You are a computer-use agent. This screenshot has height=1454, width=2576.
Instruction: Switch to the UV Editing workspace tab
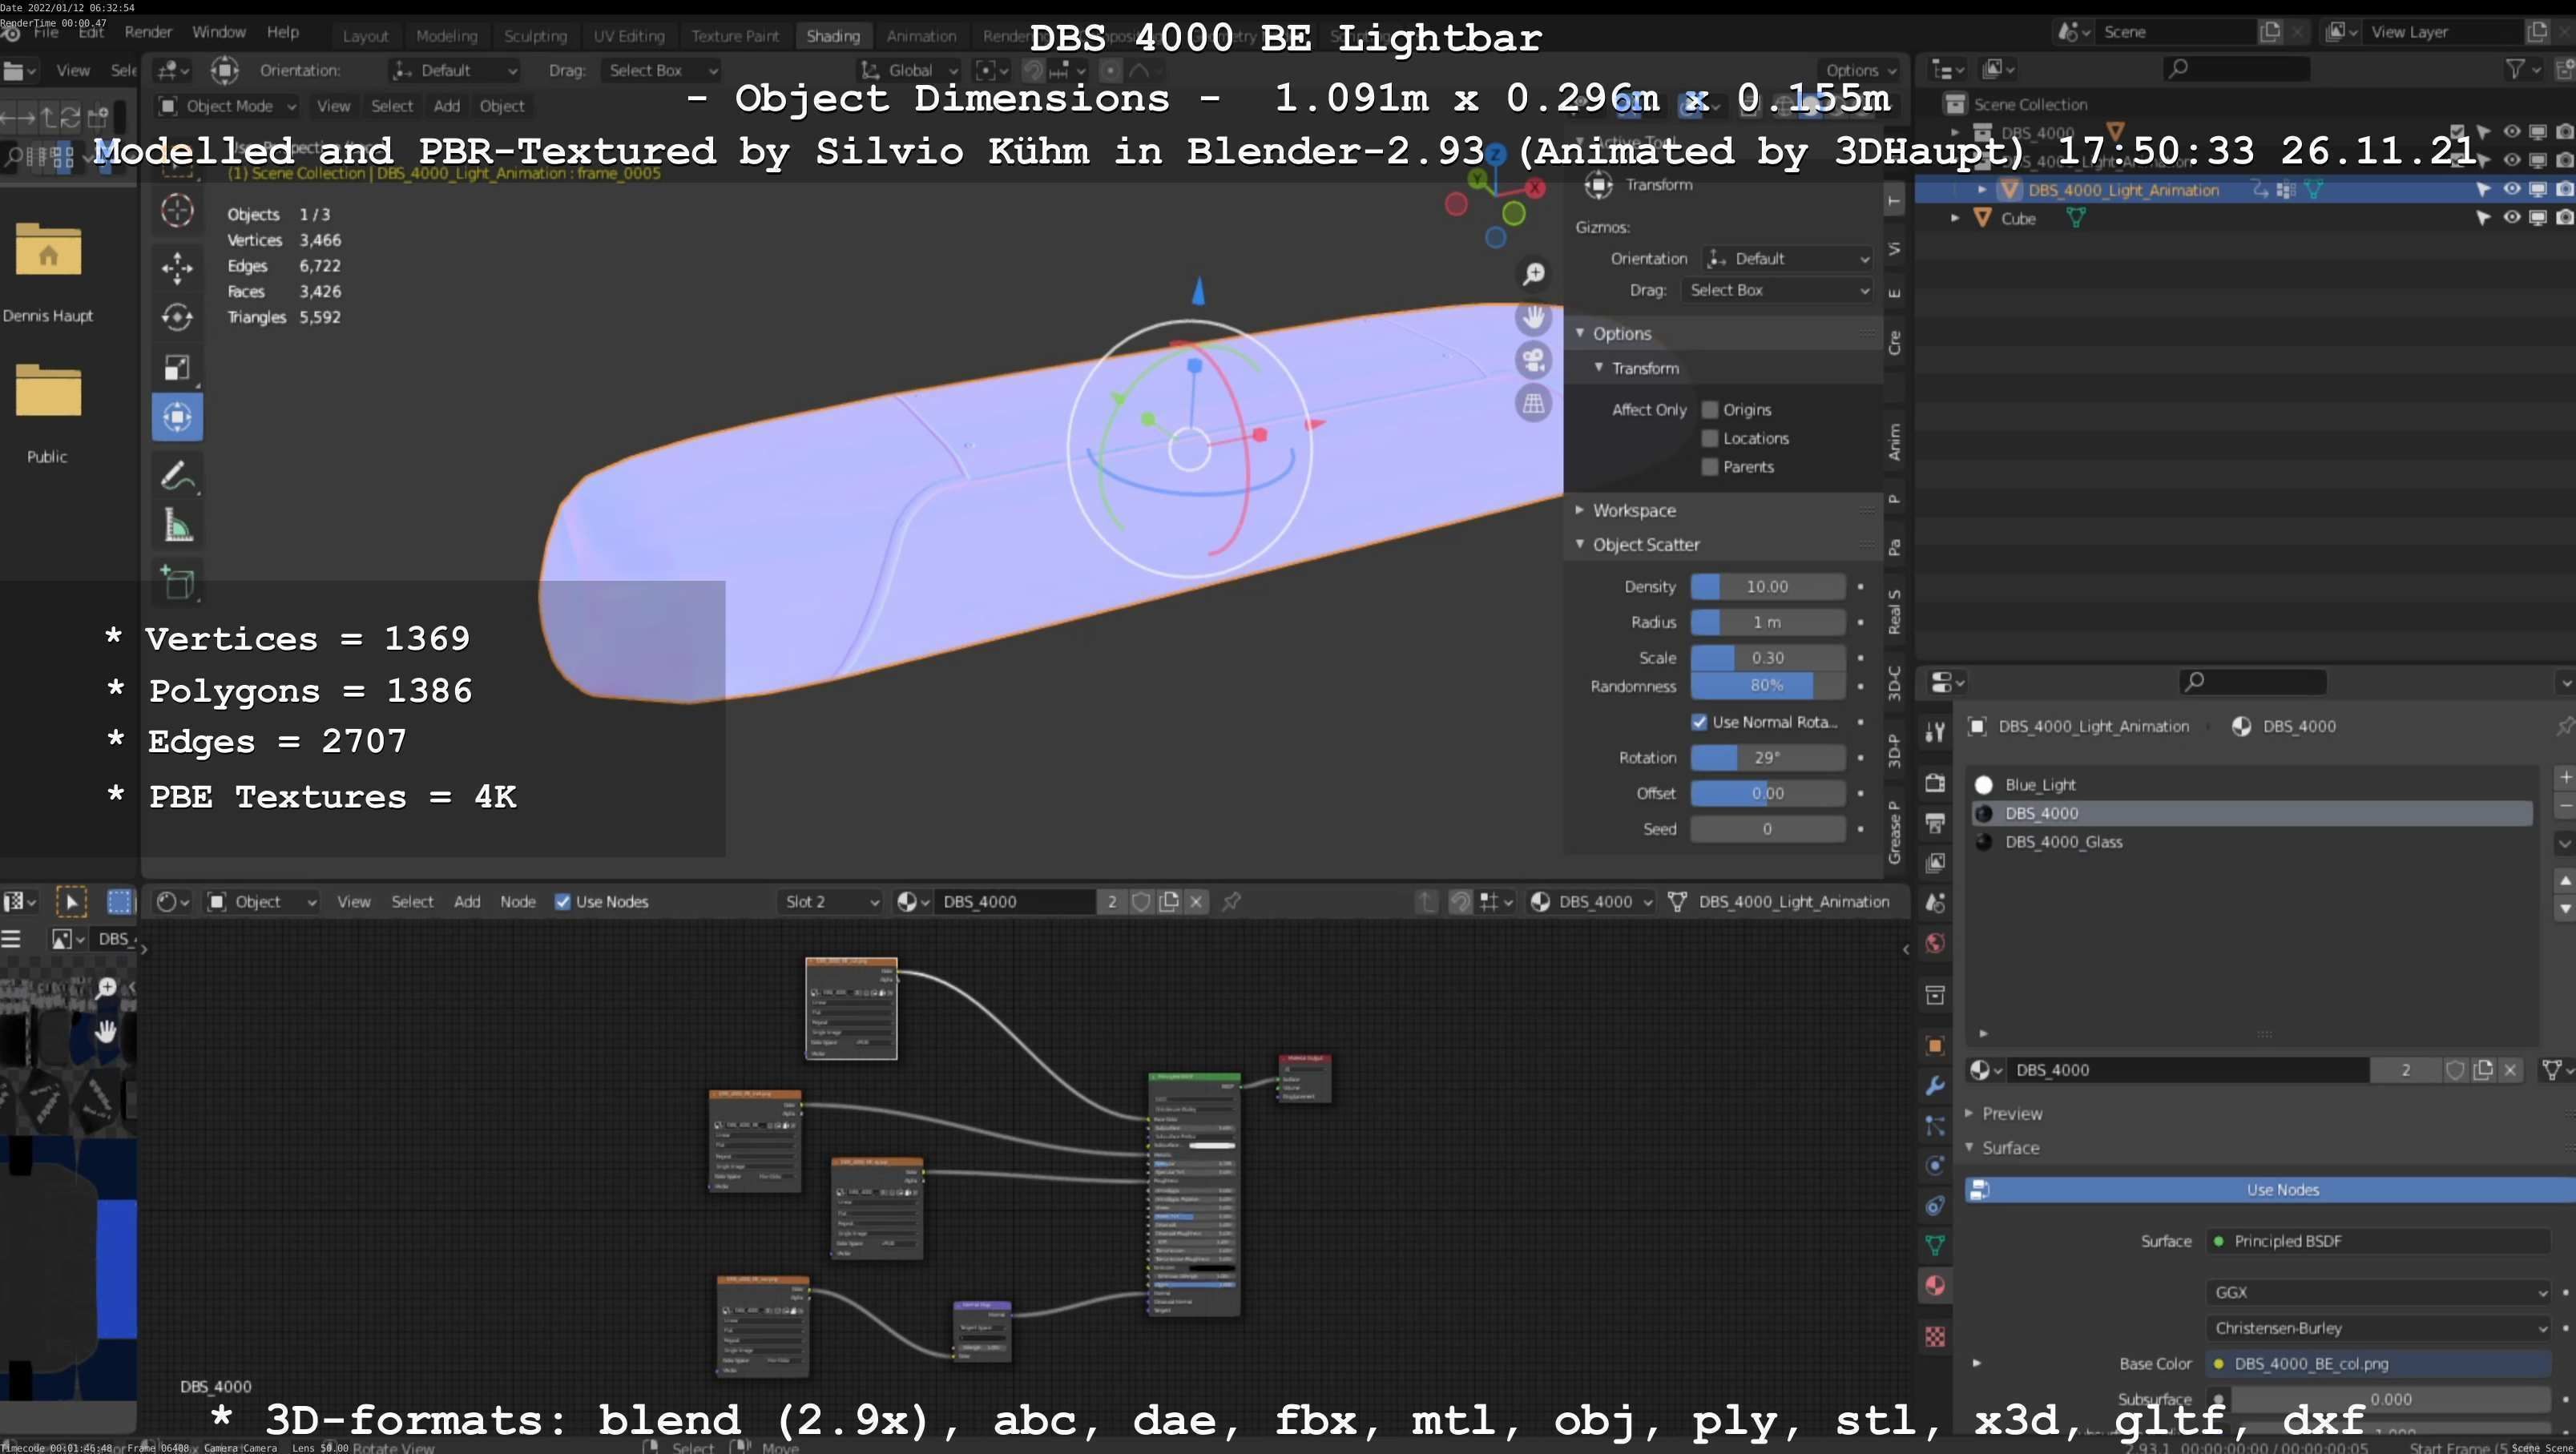tap(628, 36)
